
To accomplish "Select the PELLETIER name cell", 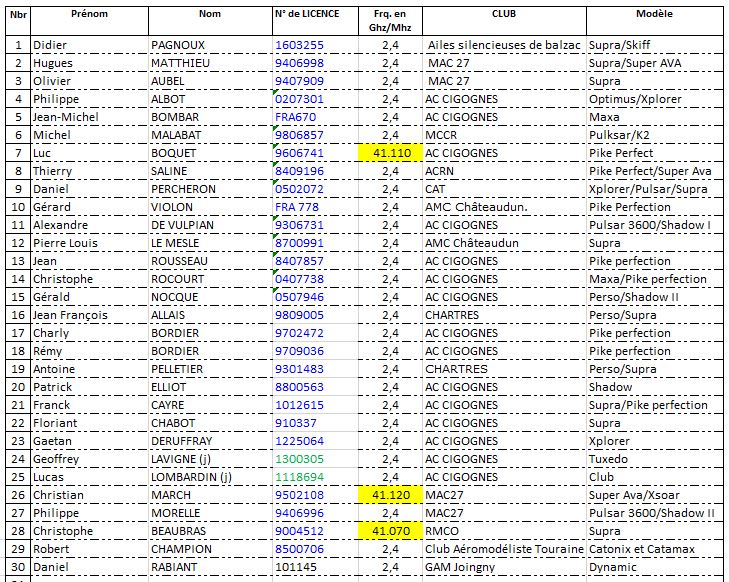I will 210,369.
